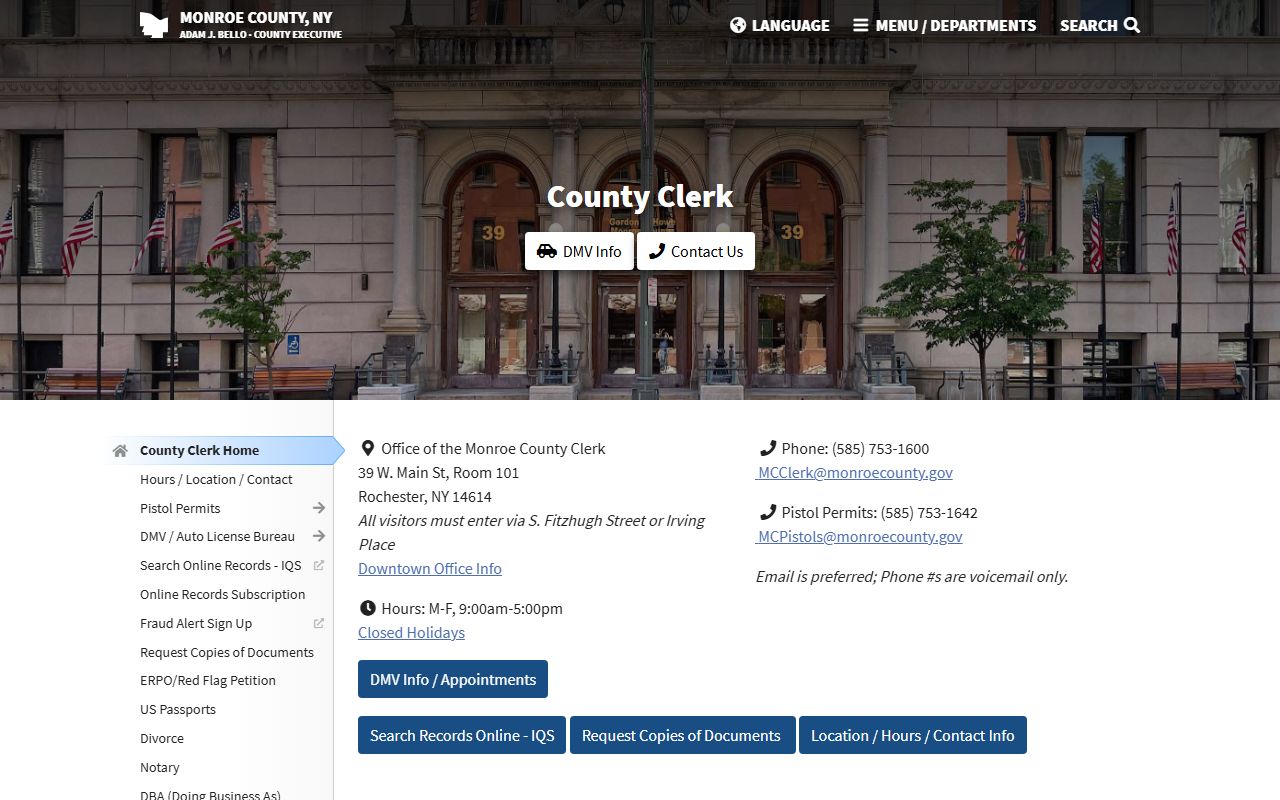Viewport: 1280px width, 800px height.
Task: Open US Passports sidebar item
Action: [178, 709]
